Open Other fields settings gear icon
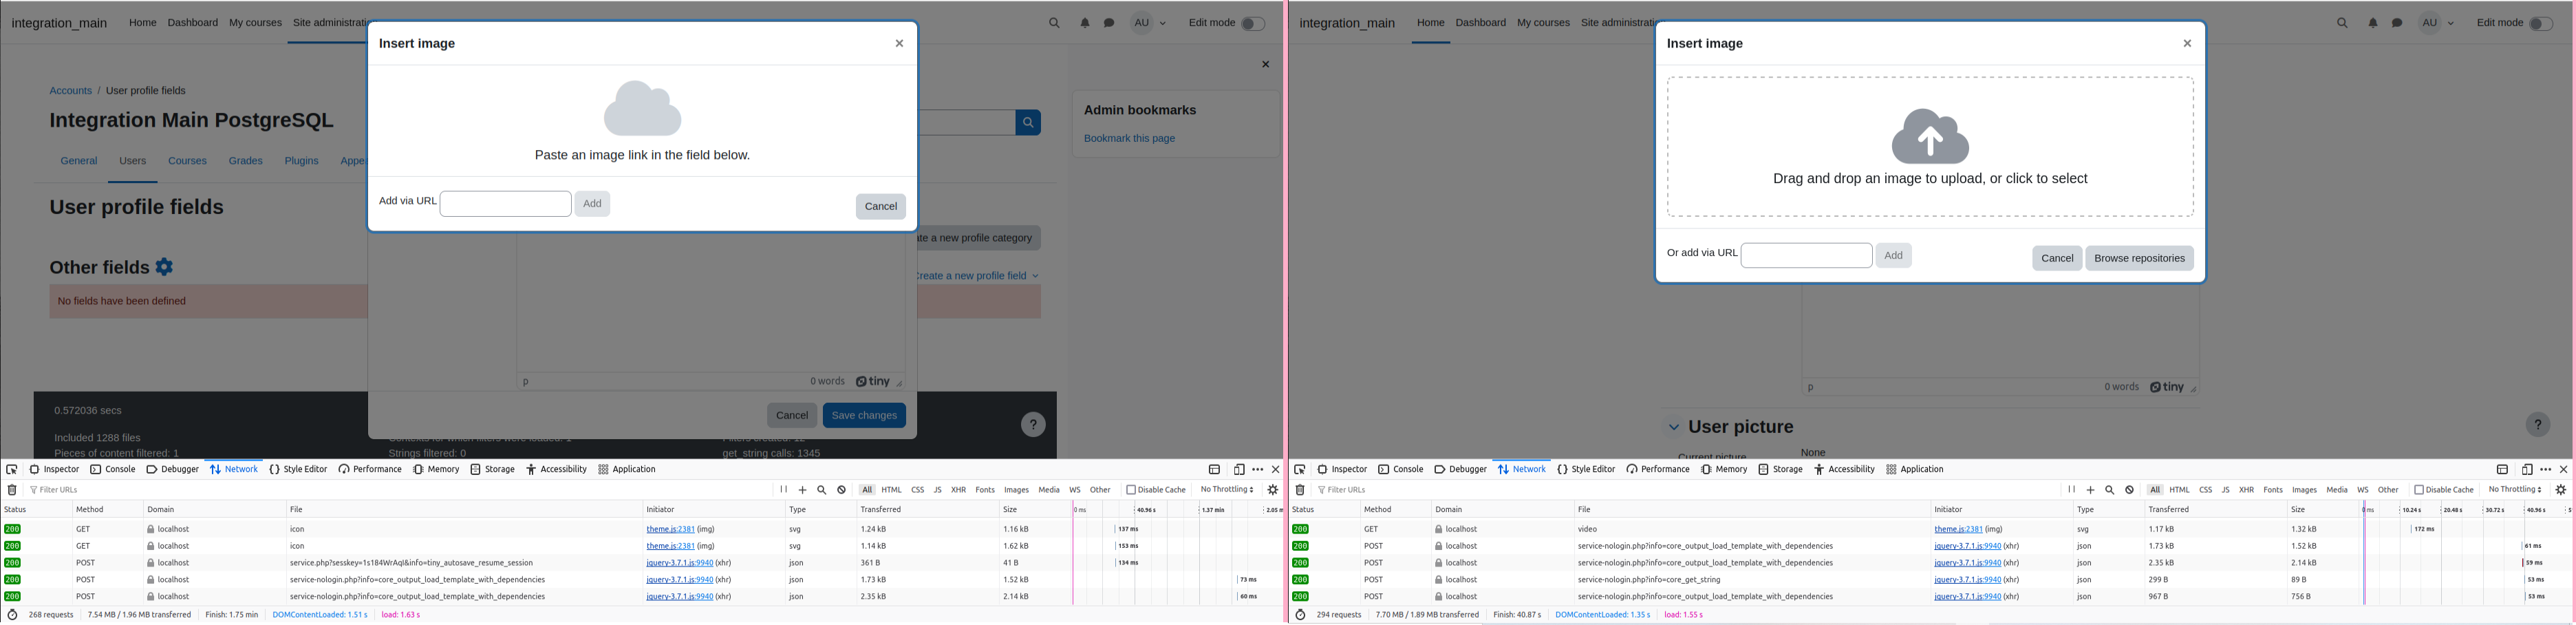The width and height of the screenshot is (2576, 625). click(x=165, y=267)
